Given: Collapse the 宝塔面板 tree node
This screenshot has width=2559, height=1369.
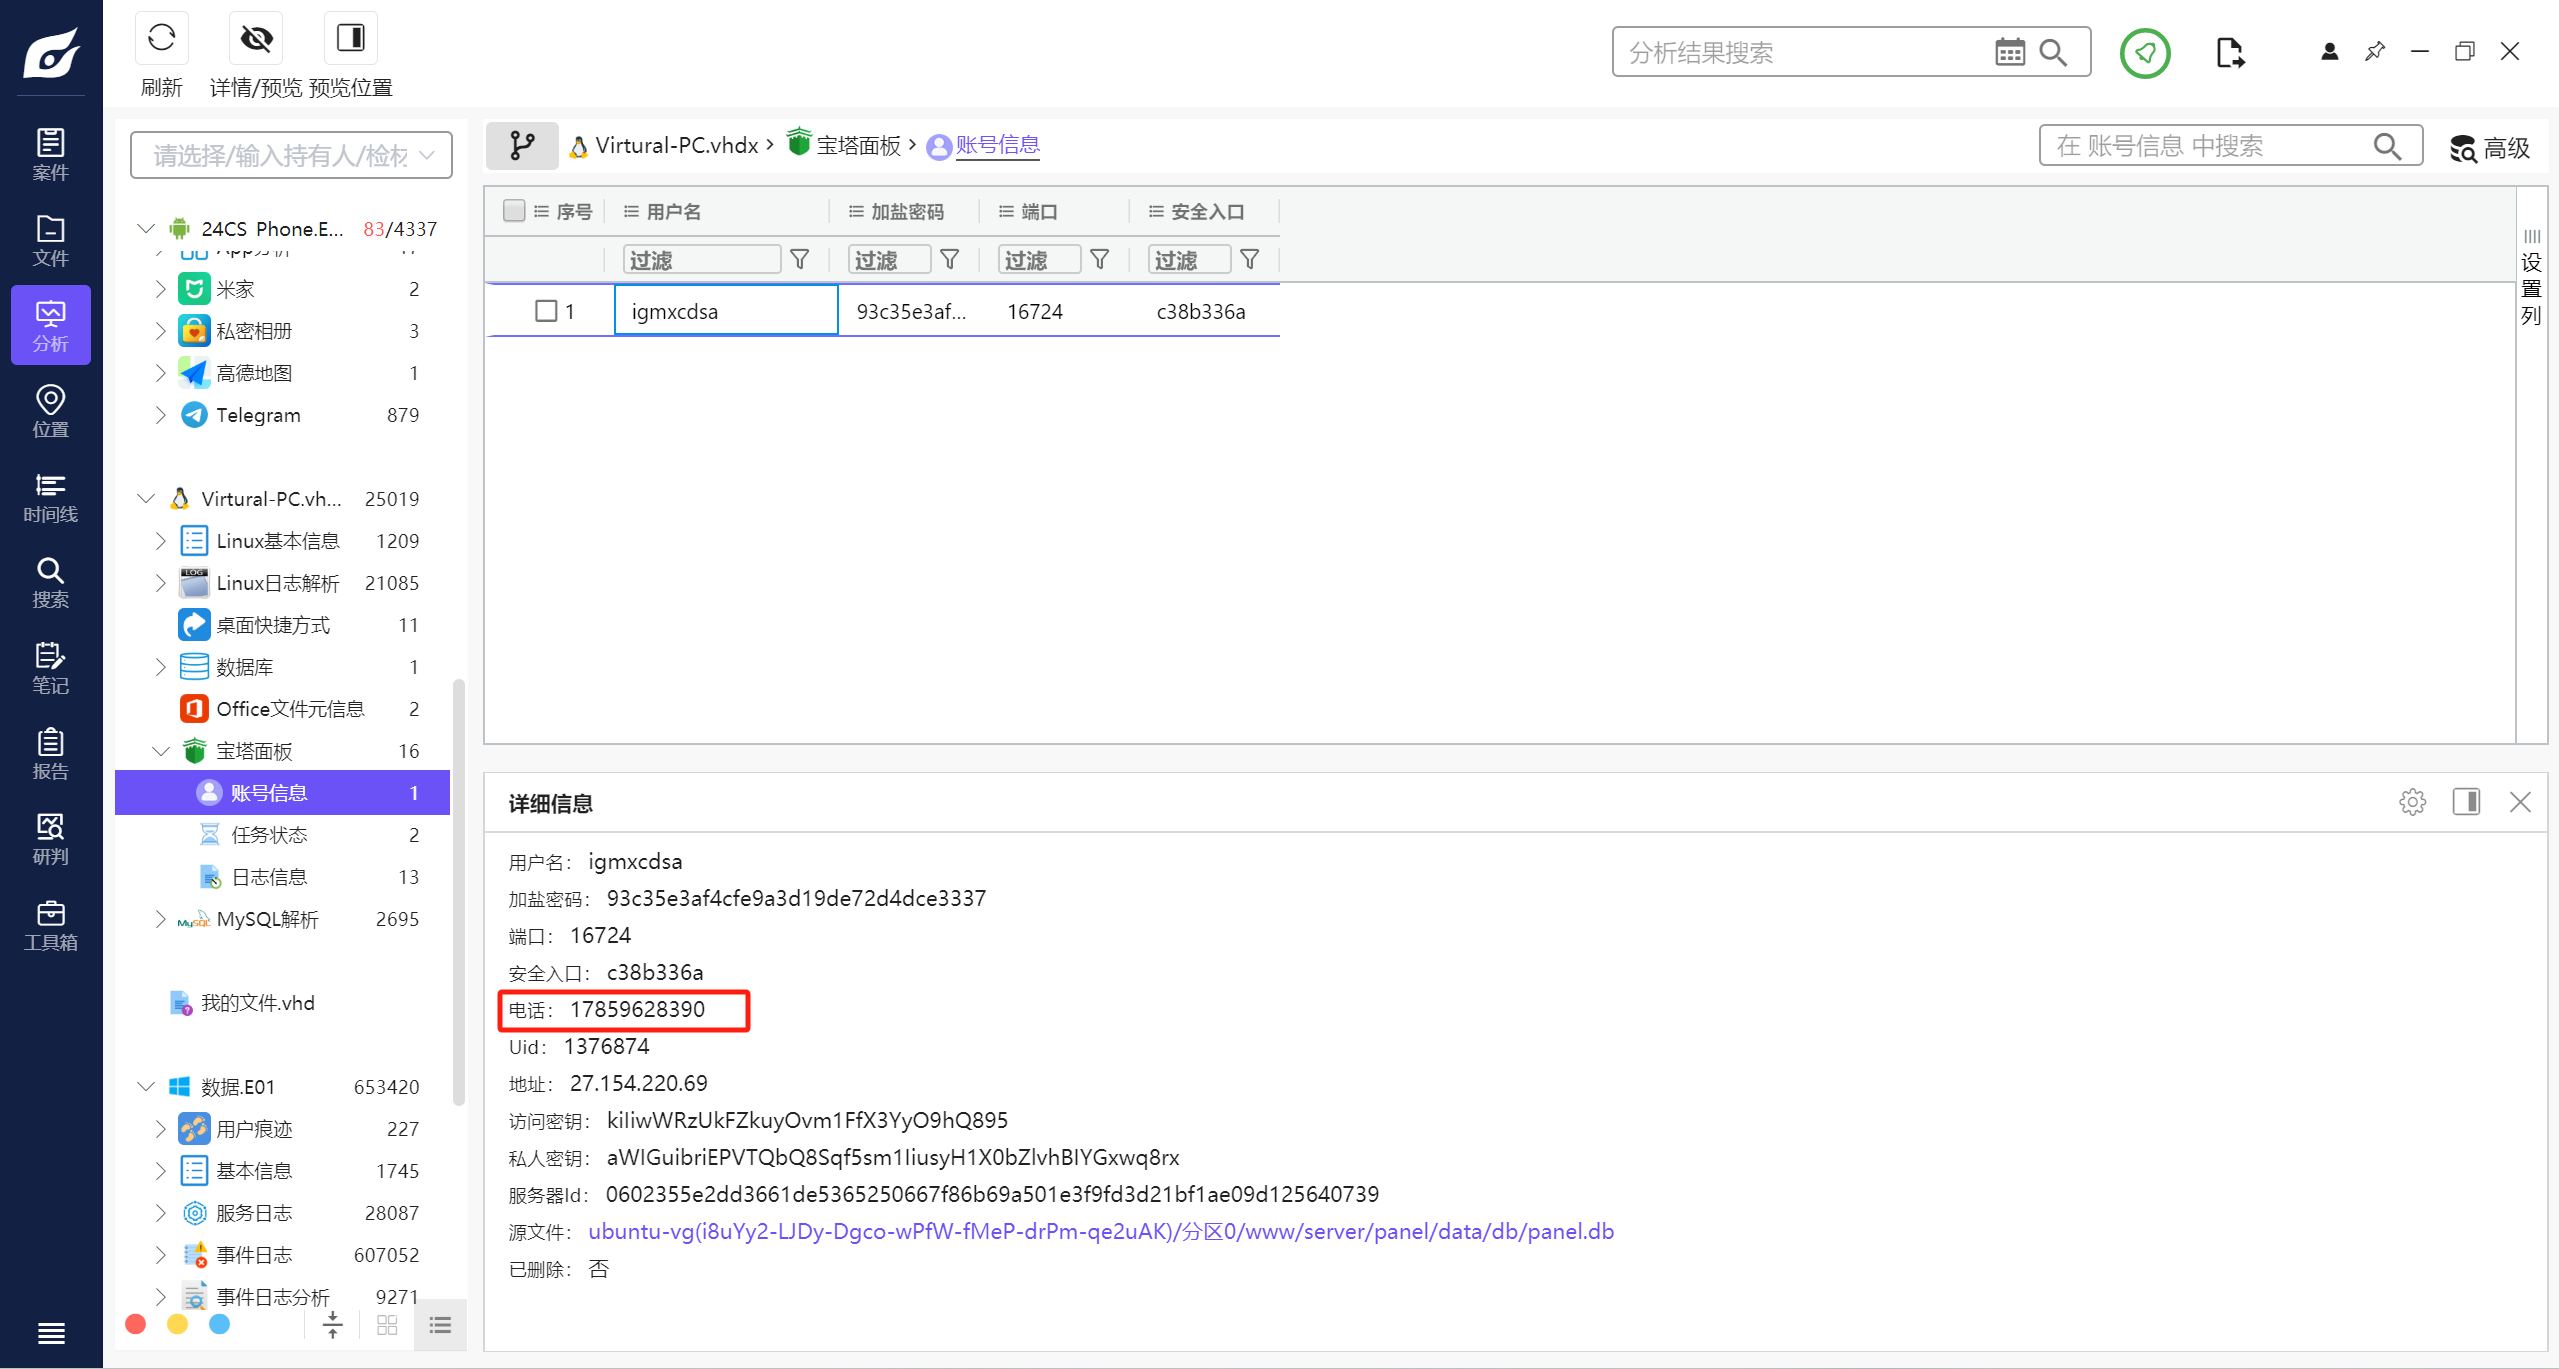Looking at the screenshot, I should 160,751.
